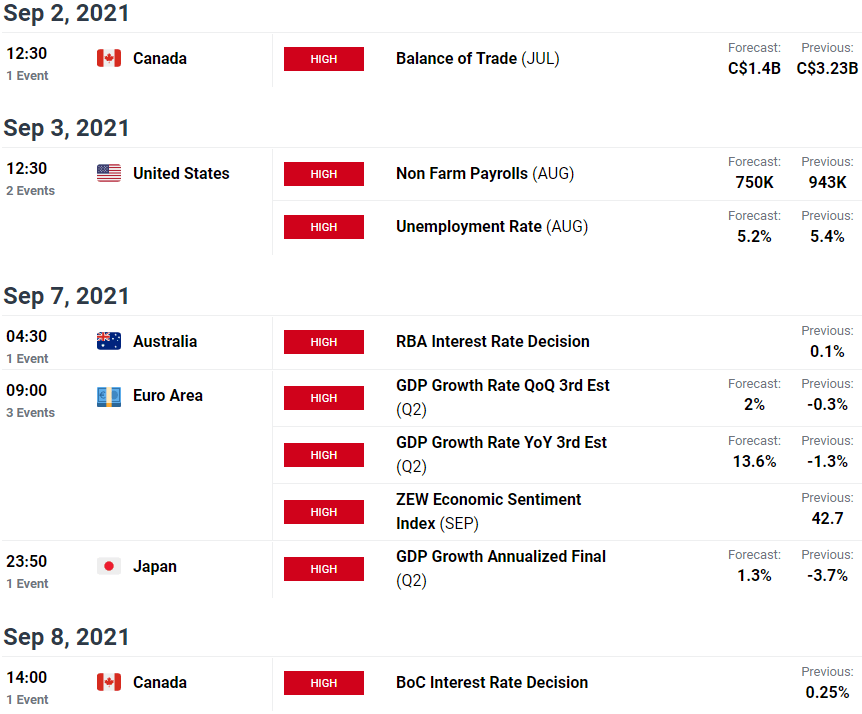
Task: Open GDP Growth Annualized Final event
Action: (x=501, y=568)
